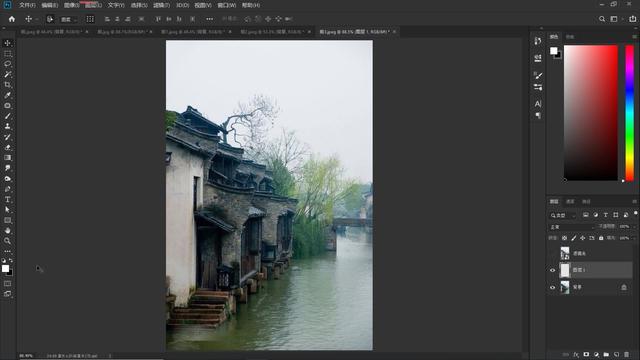640x360 pixels.
Task: Open the 文件(F) menu
Action: [x=27, y=5]
